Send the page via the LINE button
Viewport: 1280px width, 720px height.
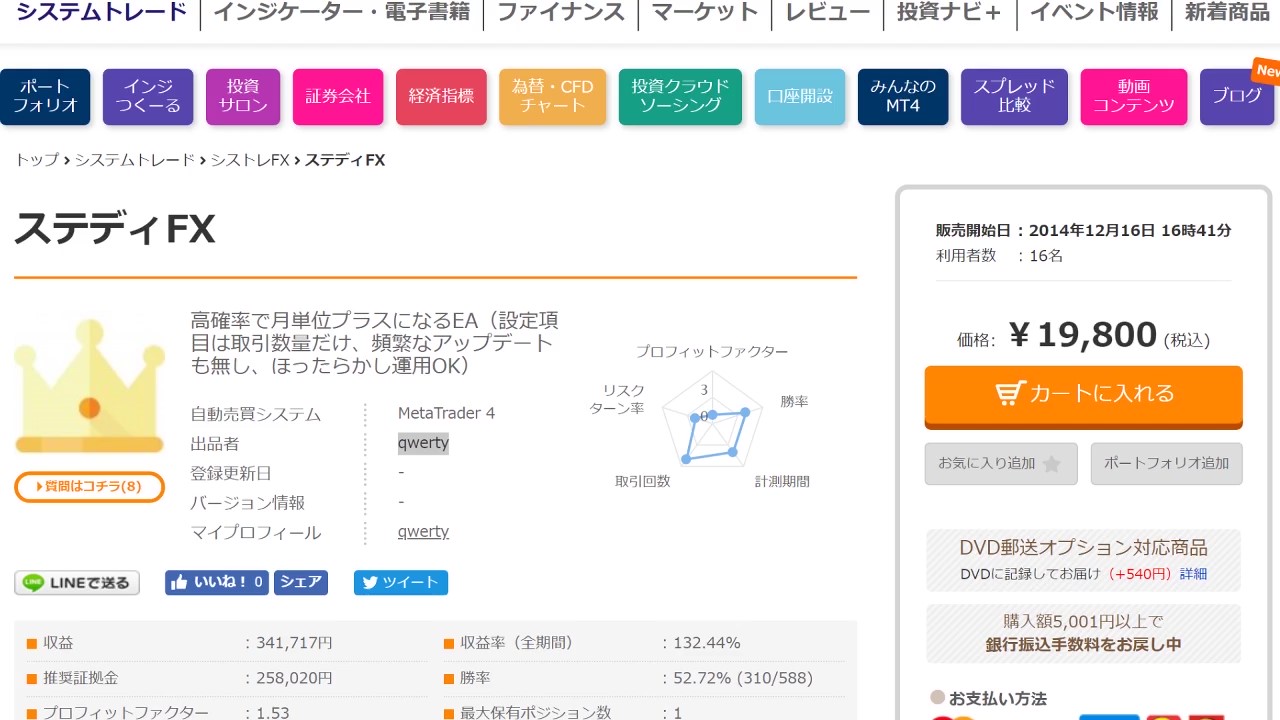[x=77, y=583]
